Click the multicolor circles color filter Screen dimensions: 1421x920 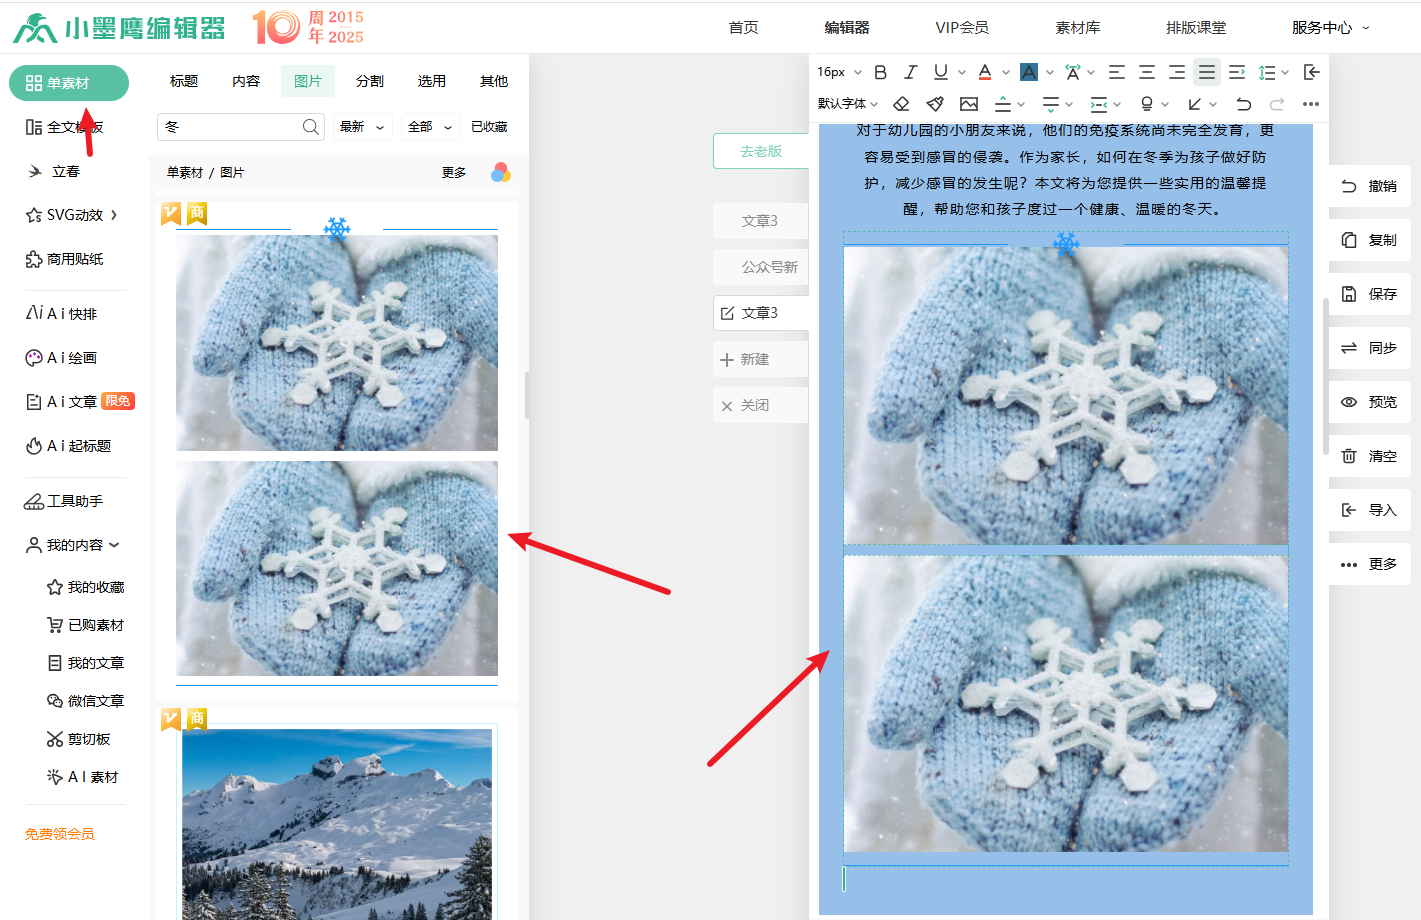tap(501, 173)
